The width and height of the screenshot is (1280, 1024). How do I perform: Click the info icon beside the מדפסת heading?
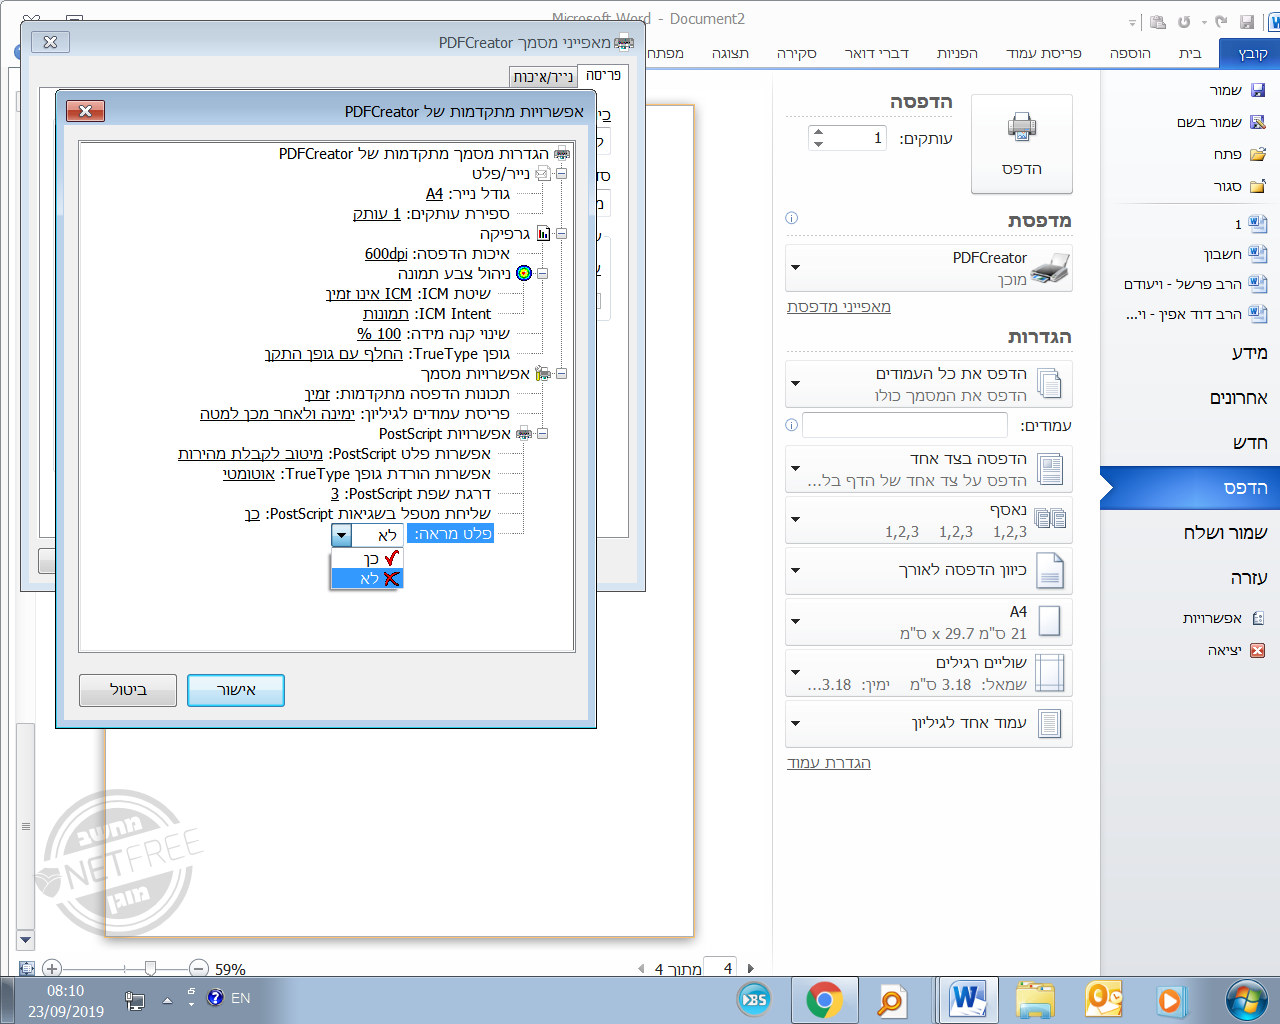[792, 218]
